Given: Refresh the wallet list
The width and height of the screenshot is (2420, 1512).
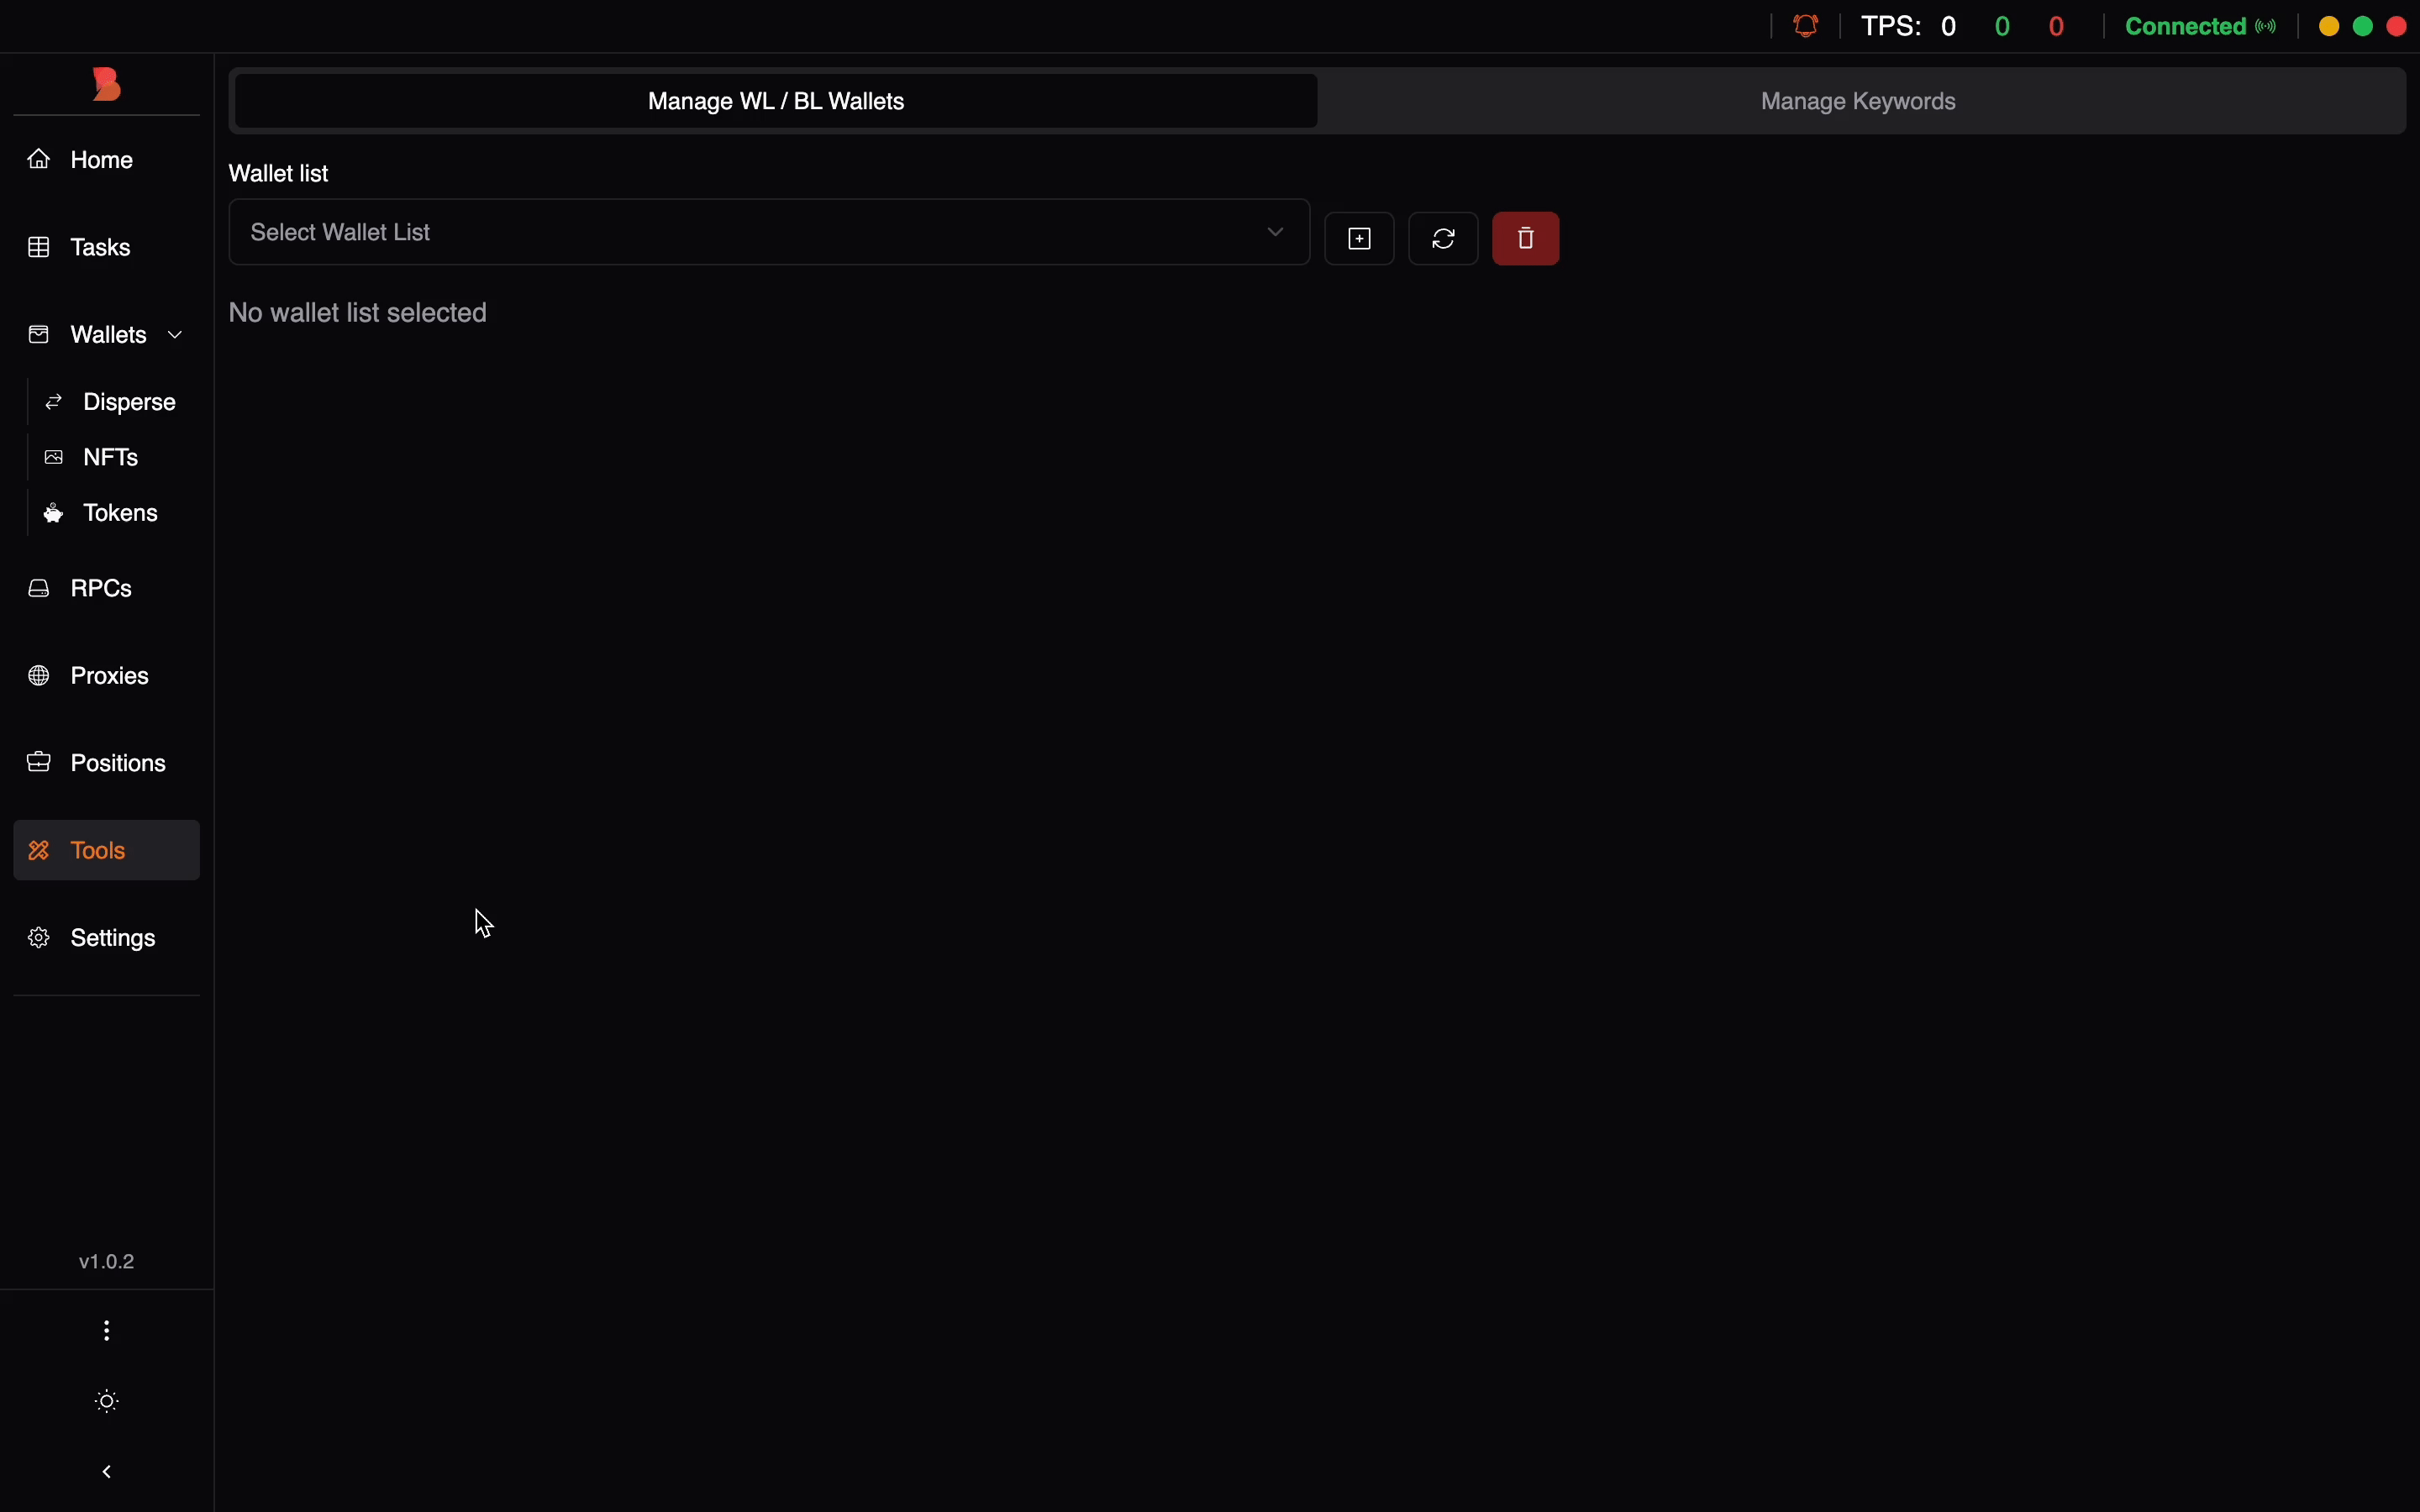Looking at the screenshot, I should [x=1443, y=238].
